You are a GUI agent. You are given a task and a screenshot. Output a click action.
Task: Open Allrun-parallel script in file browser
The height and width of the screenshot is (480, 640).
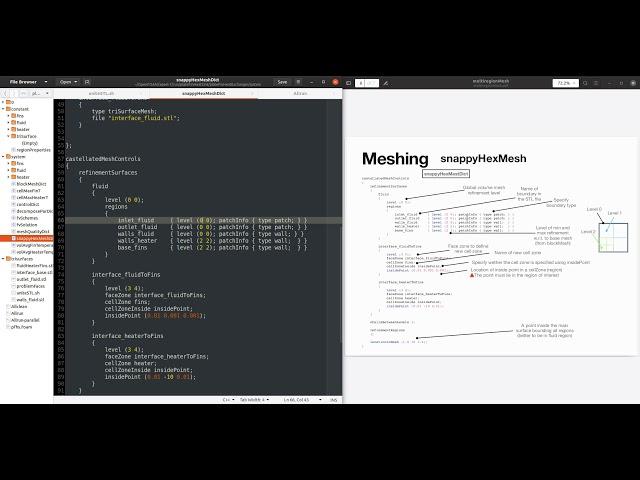click(25, 320)
